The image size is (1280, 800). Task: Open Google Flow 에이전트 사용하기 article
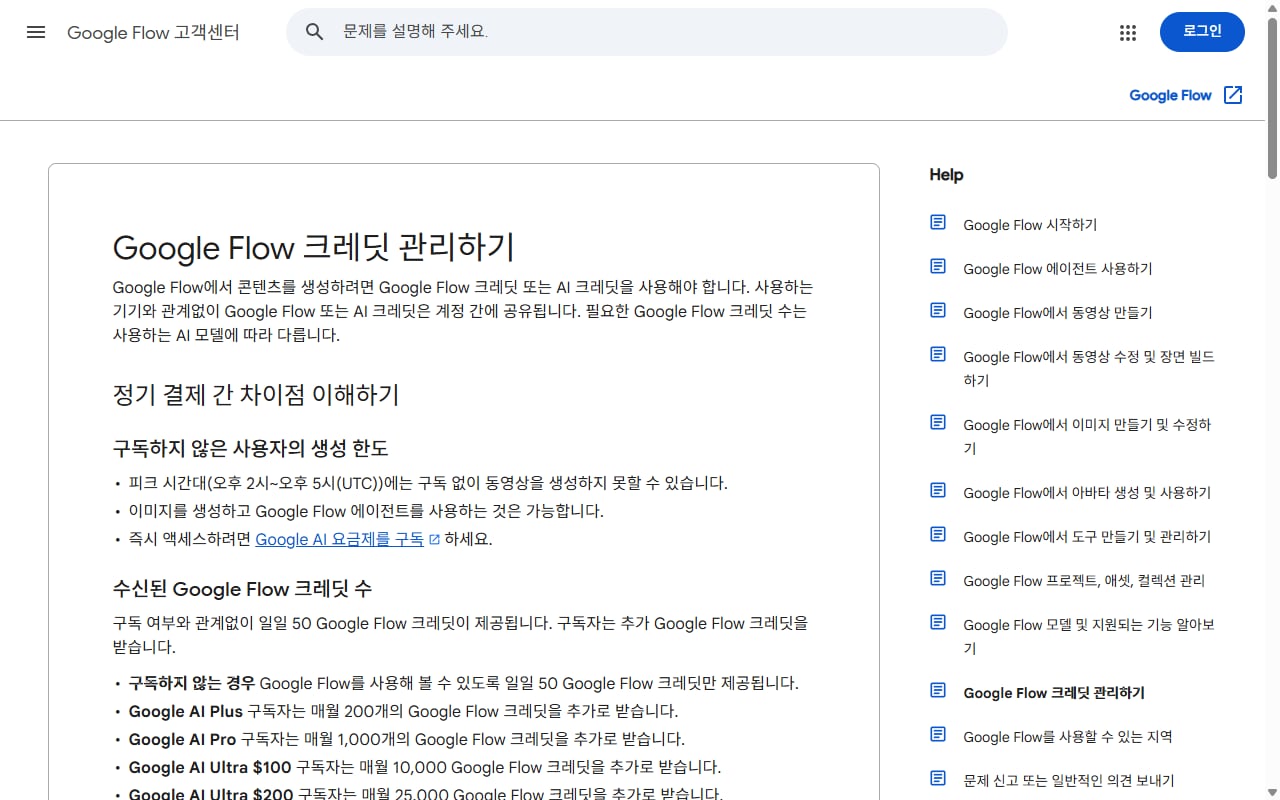[x=1058, y=269]
